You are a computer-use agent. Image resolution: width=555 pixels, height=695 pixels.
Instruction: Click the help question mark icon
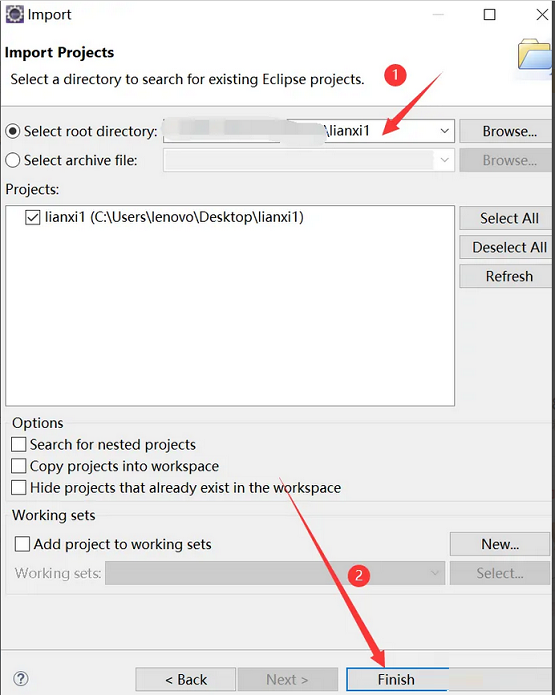pos(21,678)
